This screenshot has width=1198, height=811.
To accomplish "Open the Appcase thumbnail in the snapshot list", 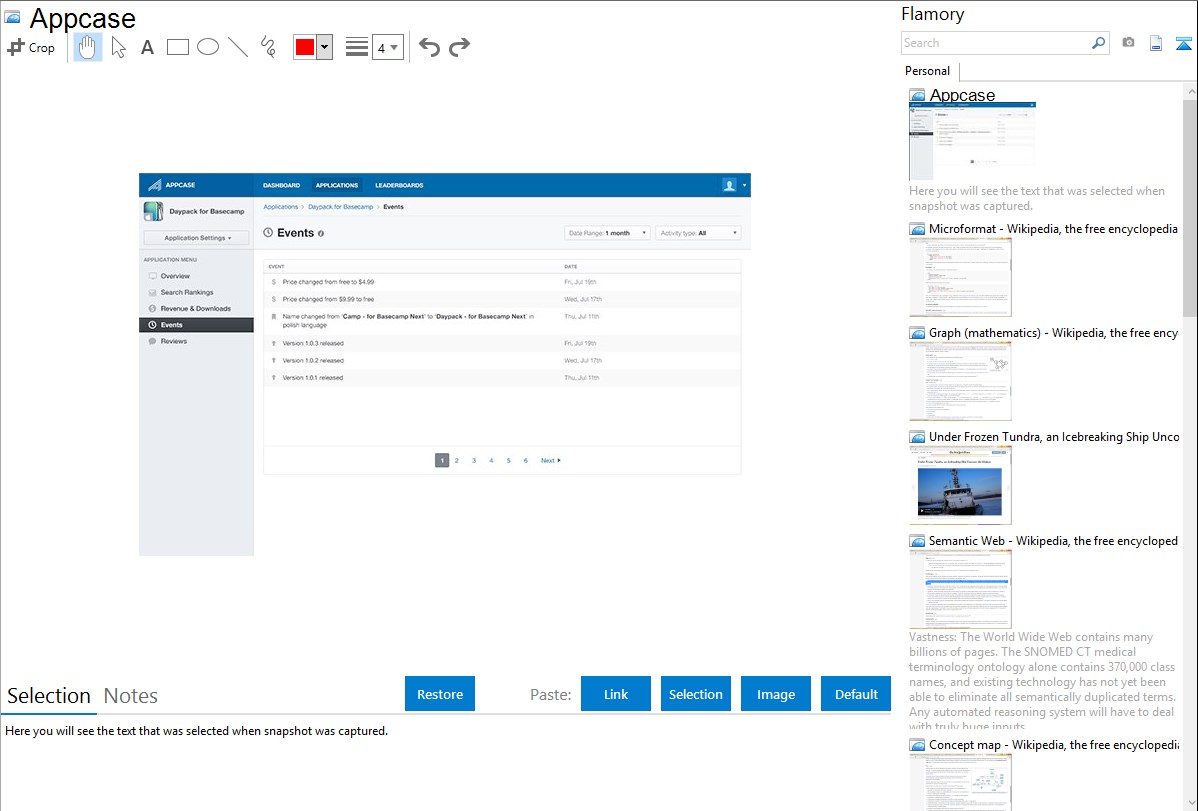I will pos(973,142).
